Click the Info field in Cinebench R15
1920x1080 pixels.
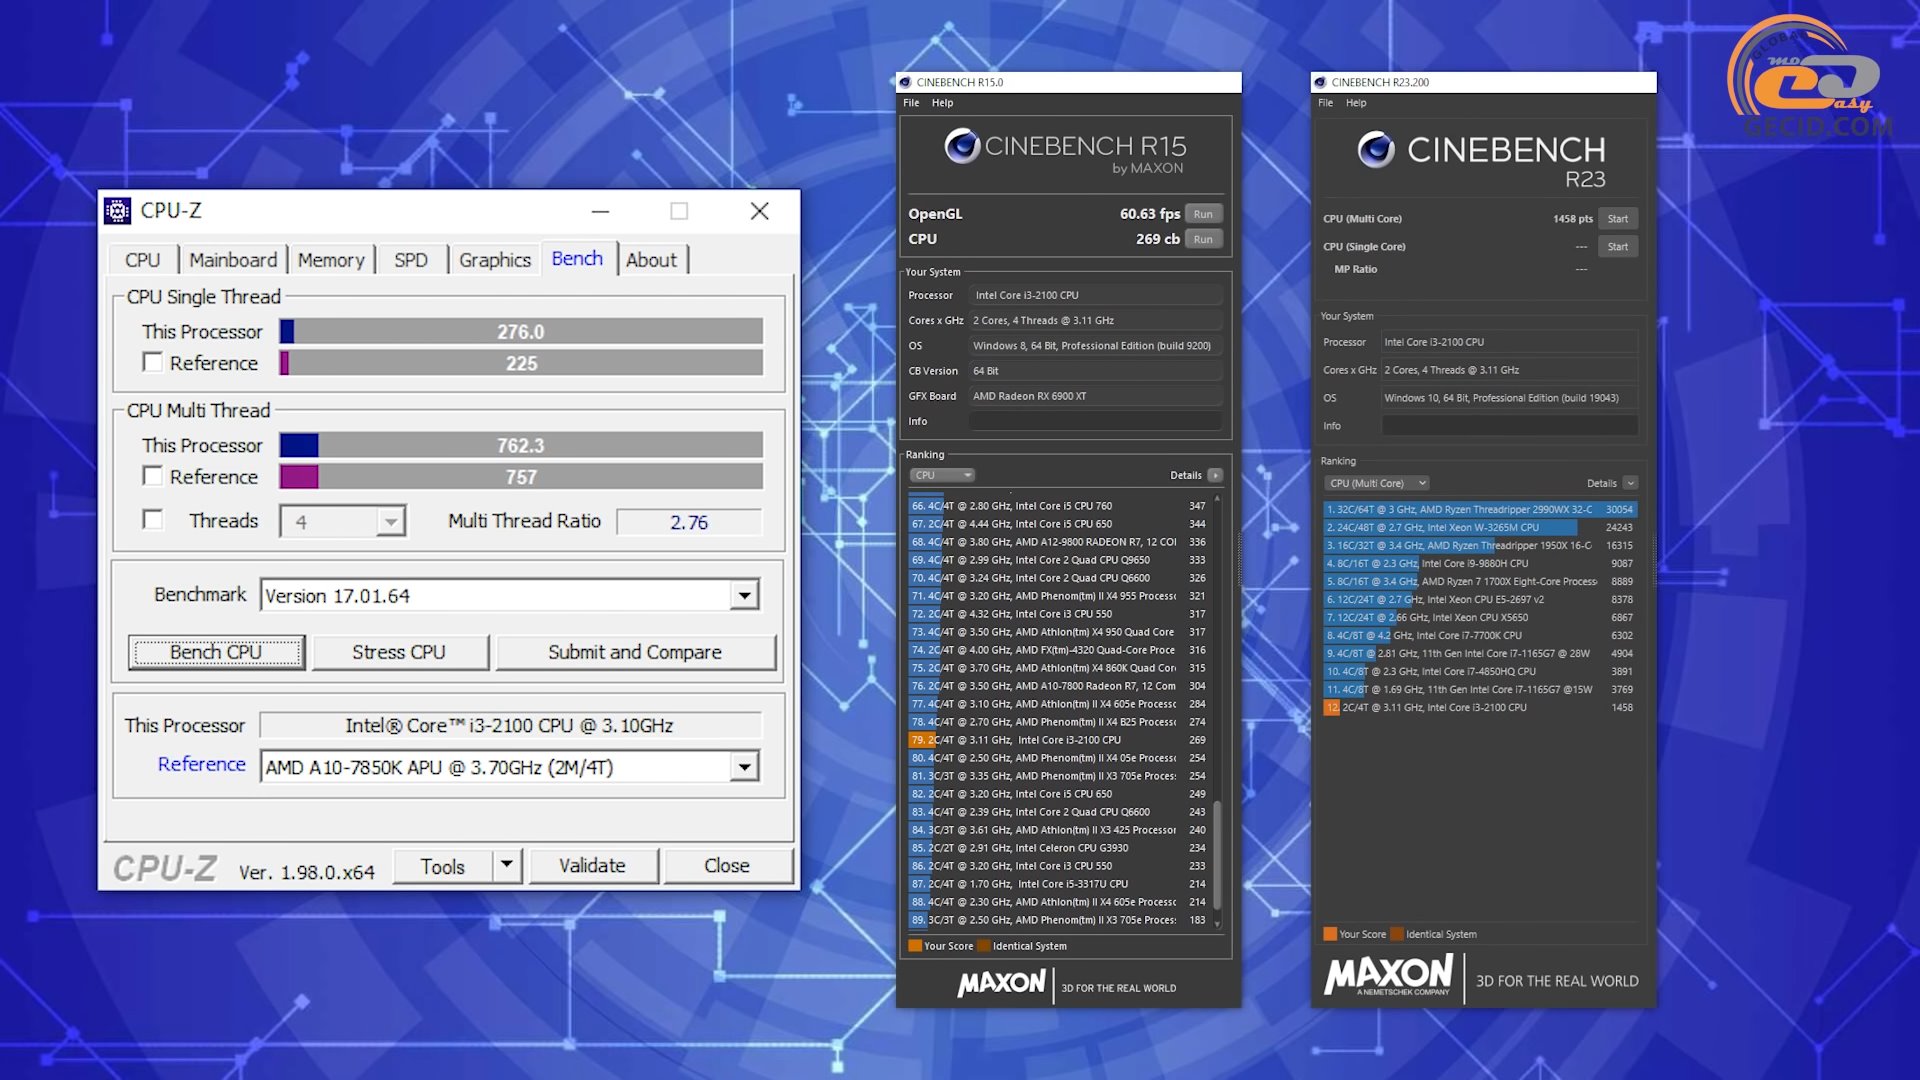[1096, 421]
